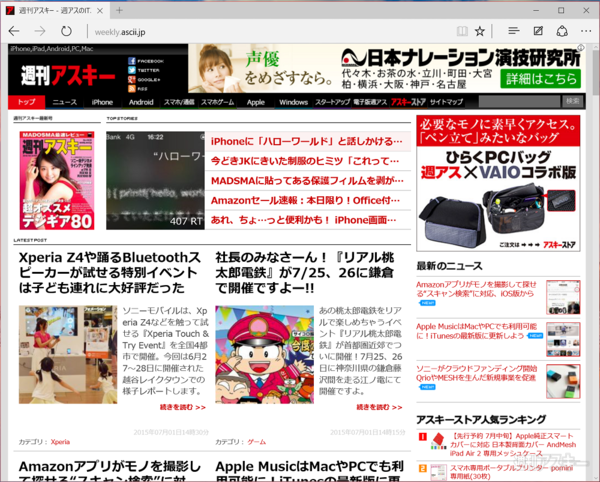600x482 pixels.
Task: Open the Android navigation item
Action: coord(141,102)
